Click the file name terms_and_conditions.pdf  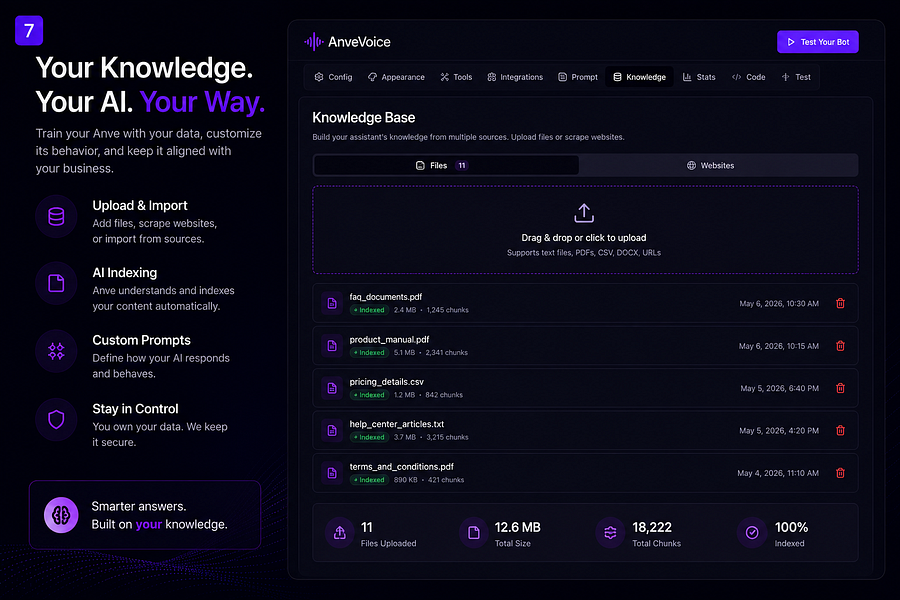pyautogui.click(x=402, y=467)
